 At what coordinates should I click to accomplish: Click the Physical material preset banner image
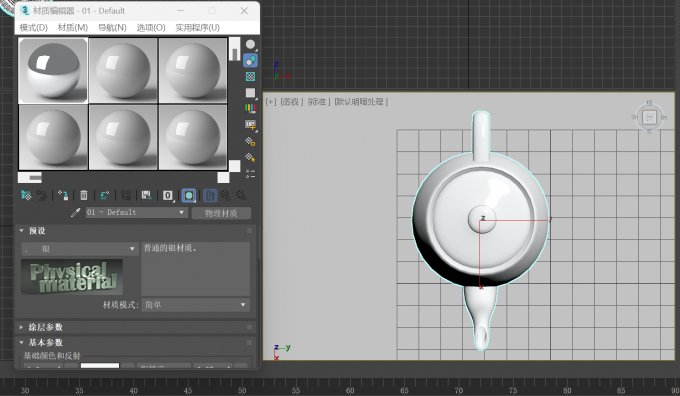pyautogui.click(x=72, y=277)
